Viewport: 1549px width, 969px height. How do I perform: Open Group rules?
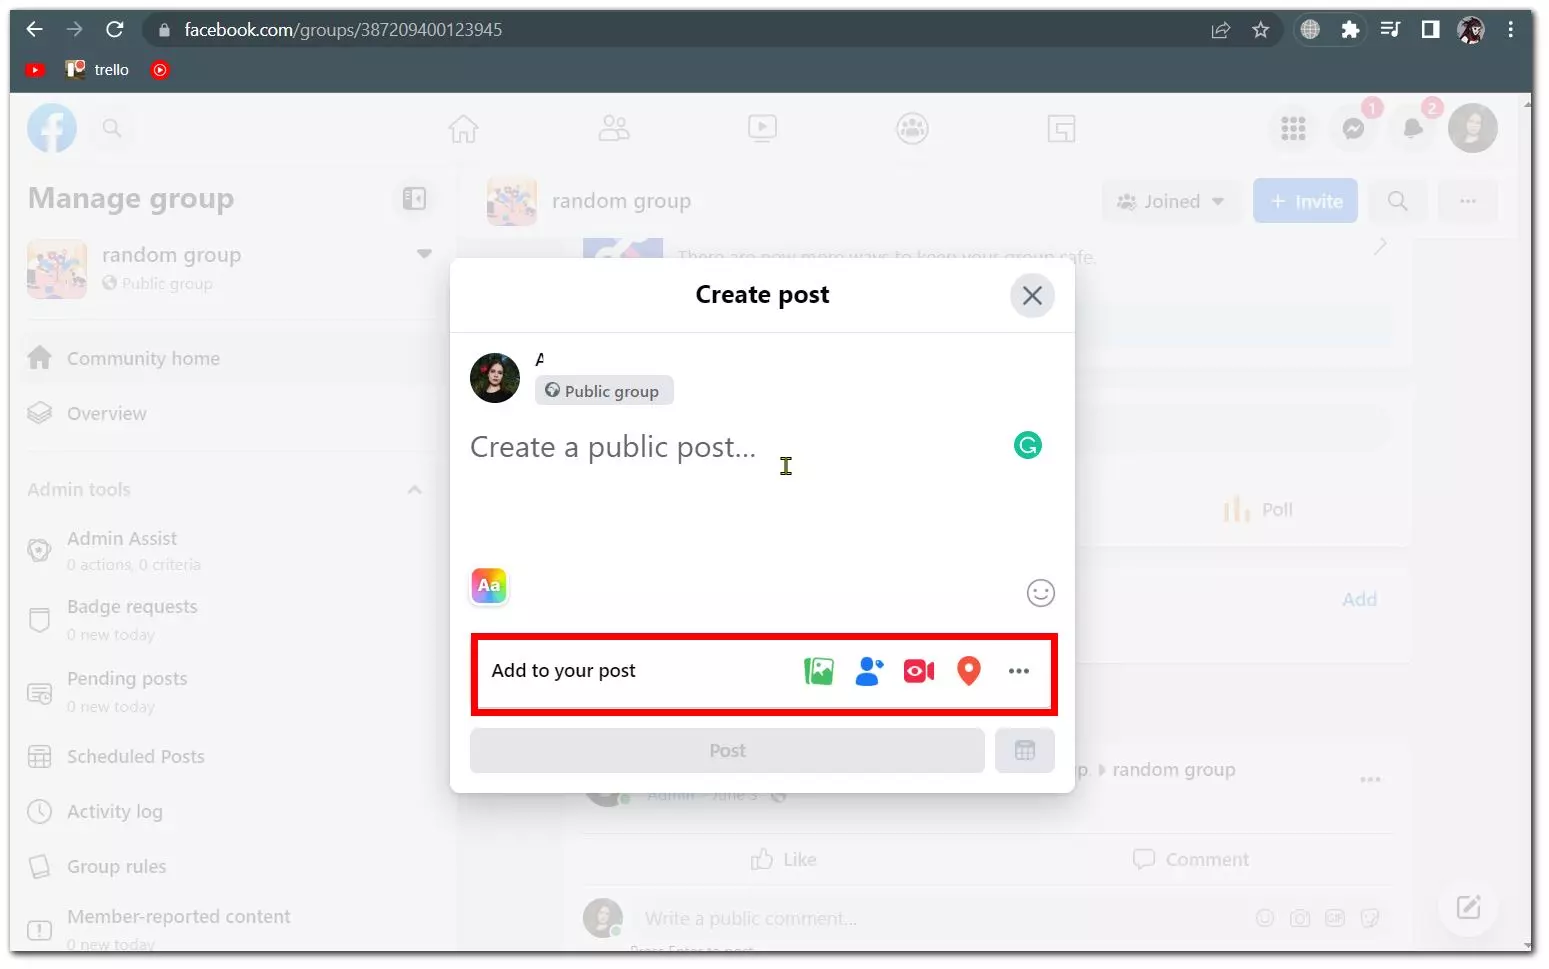(229, 867)
